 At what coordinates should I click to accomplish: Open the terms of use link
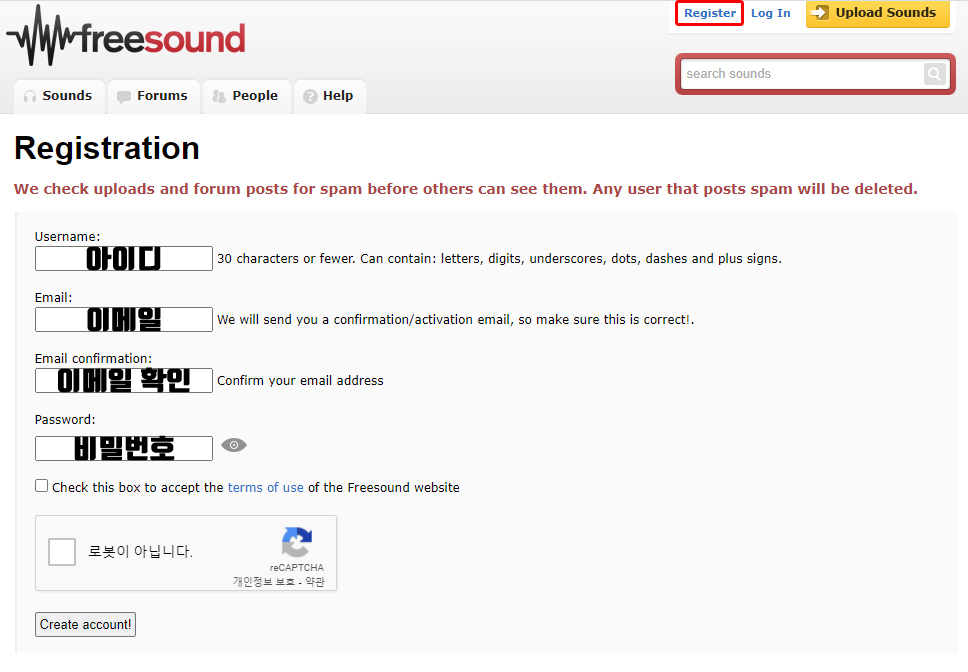coord(265,487)
